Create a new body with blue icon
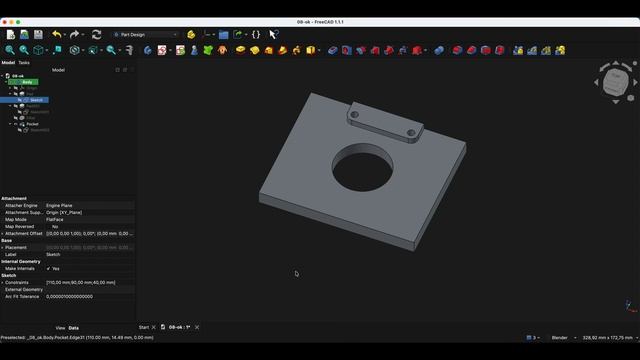This screenshot has height=360, width=640. [147, 50]
